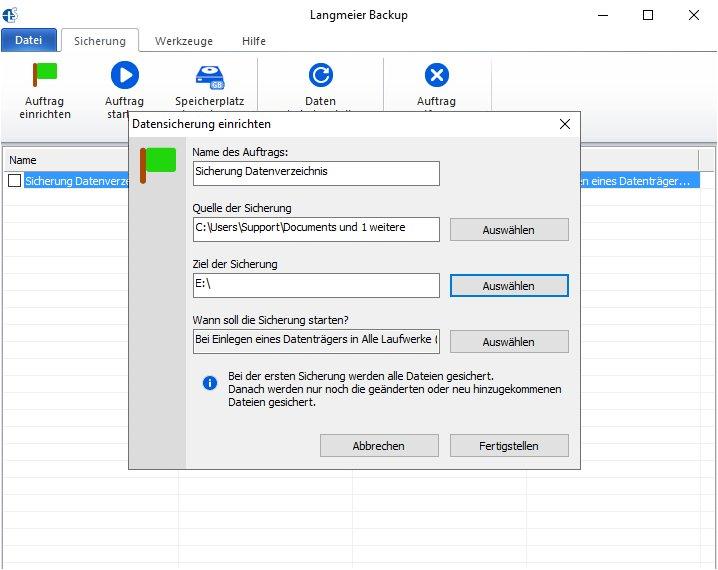Click the blue info icon in dialog
Image resolution: width=718 pixels, height=570 pixels.
(210, 382)
